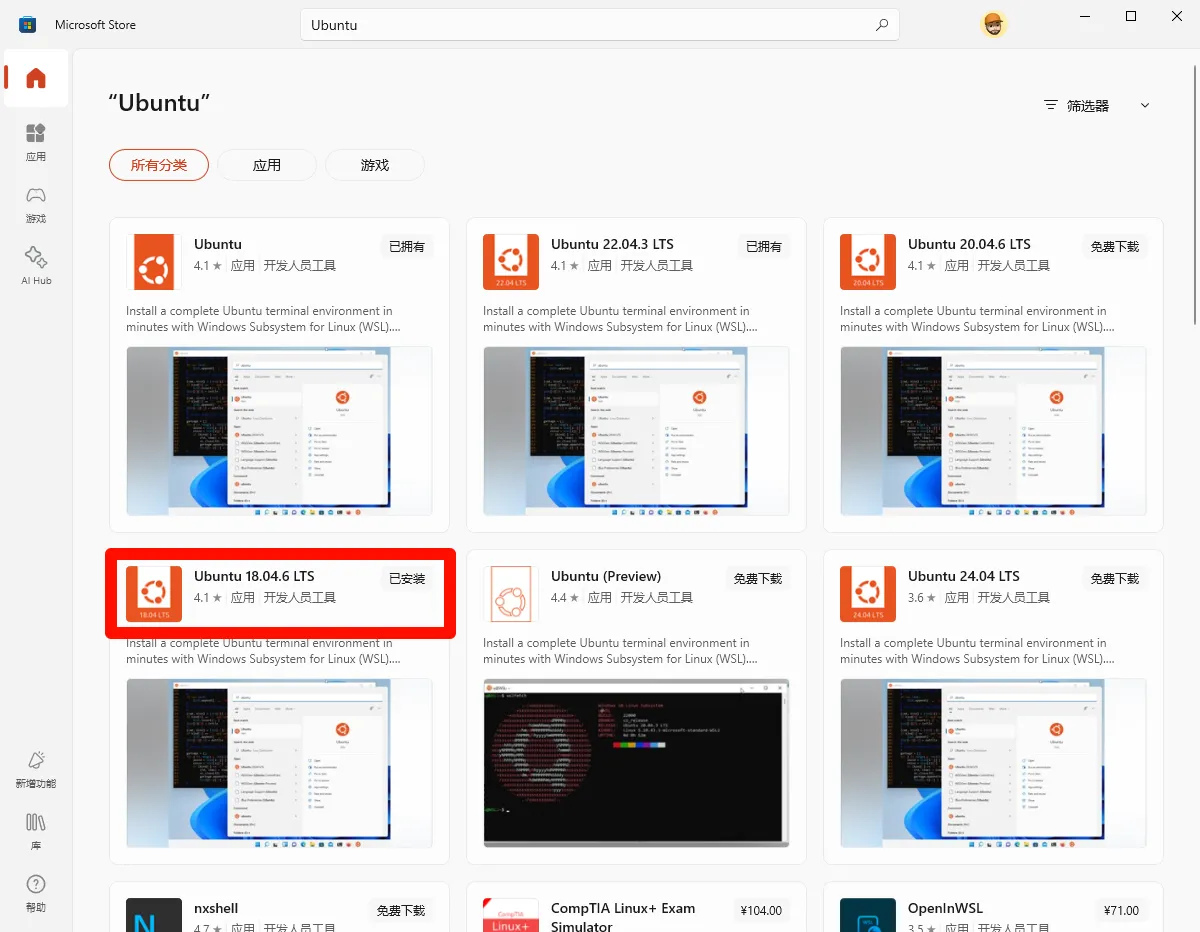Click the Ubuntu 18.04.6 LTS title

click(254, 576)
